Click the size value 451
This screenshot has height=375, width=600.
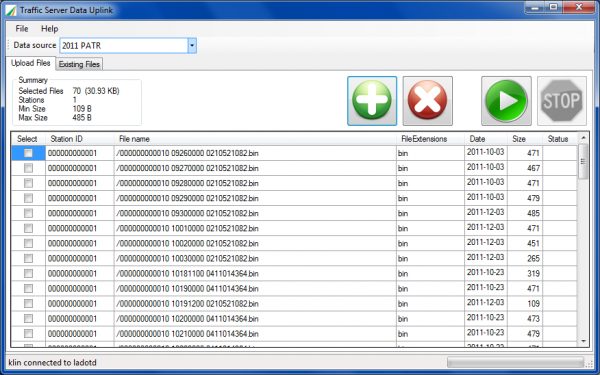[x=533, y=244]
